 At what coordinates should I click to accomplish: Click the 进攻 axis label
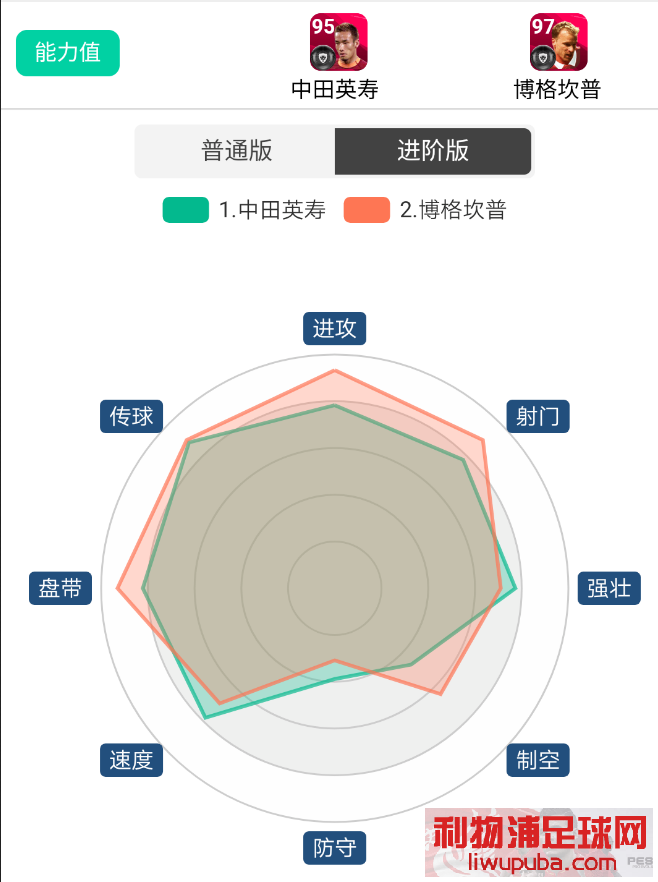tap(335, 328)
